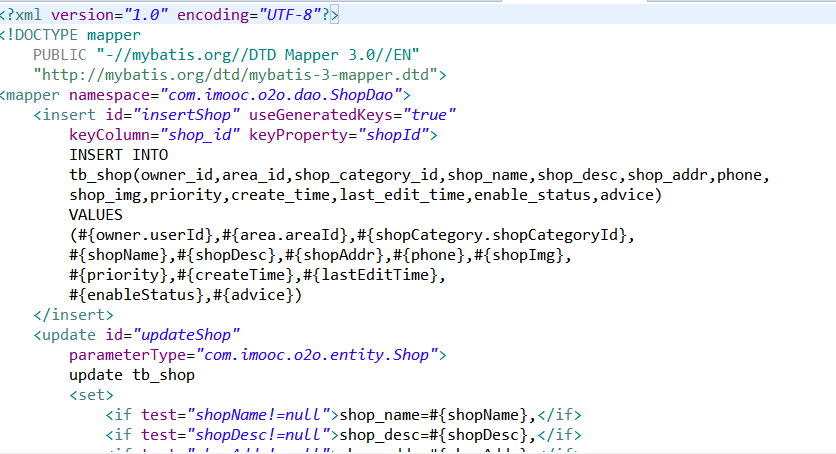Click the mybatis-3-mapper.dtd URL string
This screenshot has width=836, height=454.
(x=236, y=75)
